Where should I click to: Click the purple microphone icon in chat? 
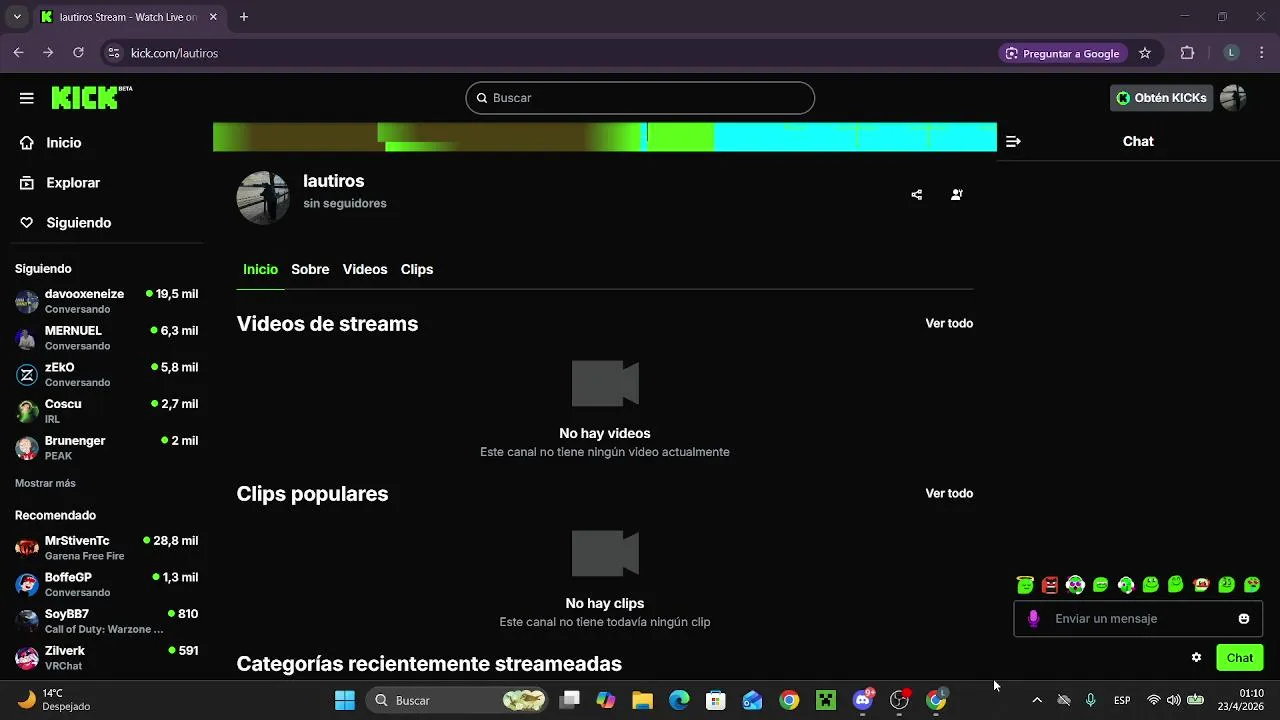tap(1034, 619)
